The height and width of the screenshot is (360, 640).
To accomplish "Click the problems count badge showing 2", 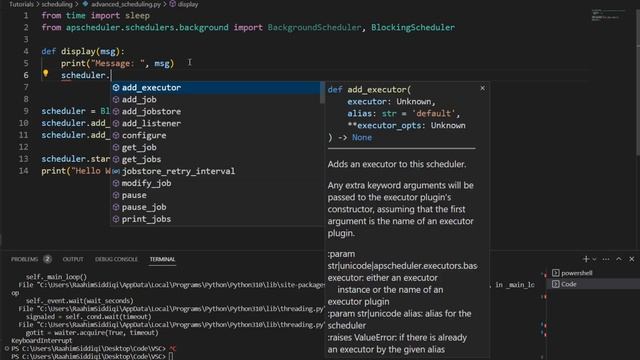I will 47,259.
